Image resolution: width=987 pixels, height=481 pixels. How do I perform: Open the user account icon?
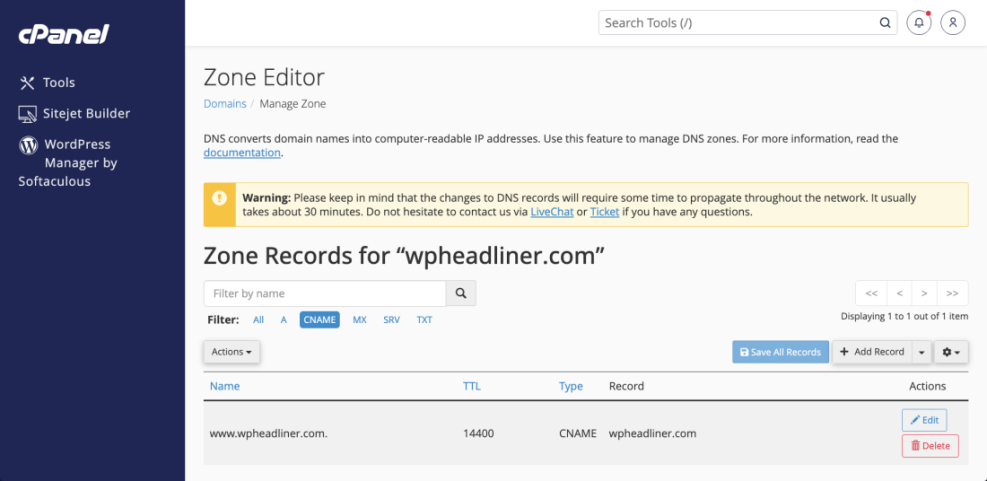coord(953,23)
